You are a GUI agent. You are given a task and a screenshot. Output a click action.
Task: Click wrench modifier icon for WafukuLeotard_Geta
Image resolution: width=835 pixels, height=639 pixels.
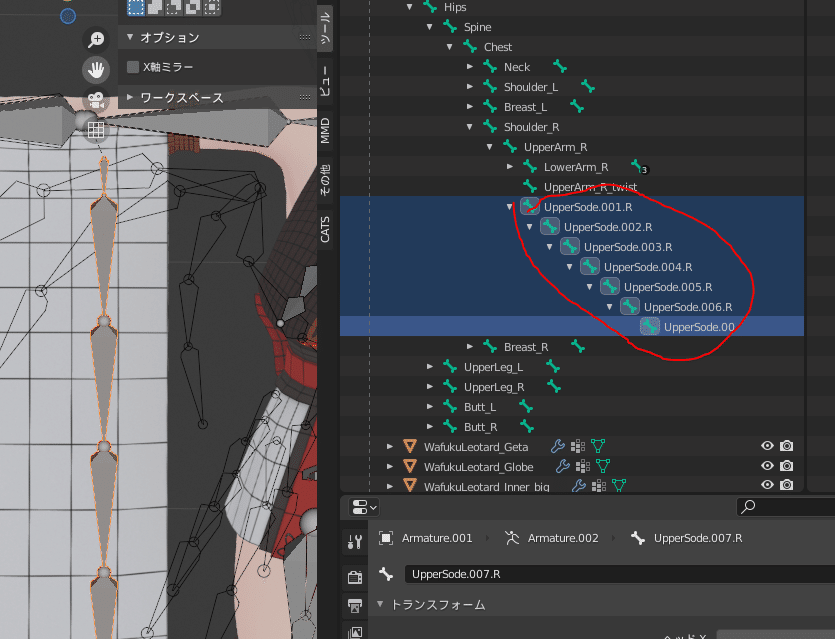click(558, 446)
